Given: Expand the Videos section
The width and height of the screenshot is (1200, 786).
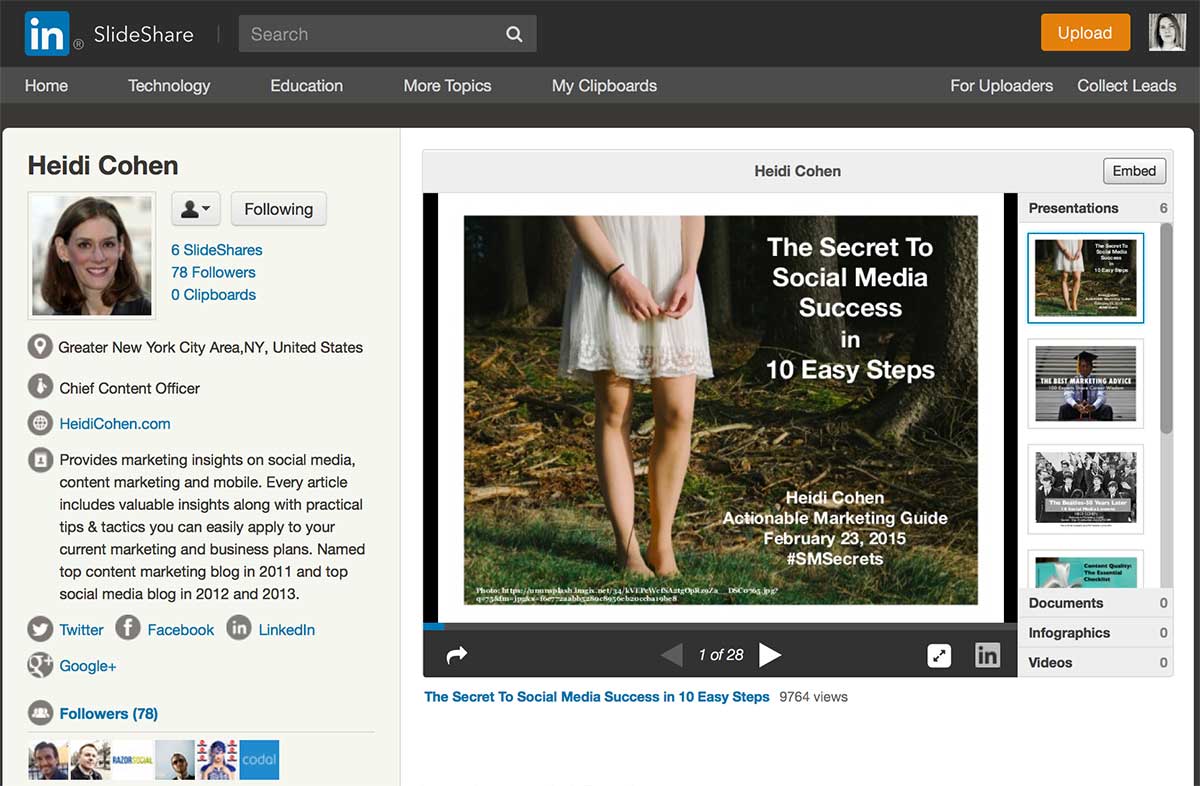Looking at the screenshot, I should 1051,662.
